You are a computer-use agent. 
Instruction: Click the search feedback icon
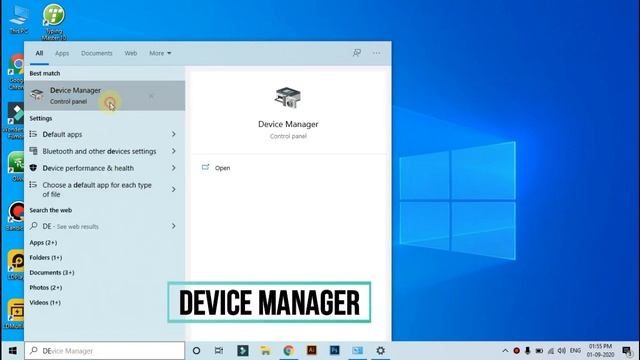[357, 53]
